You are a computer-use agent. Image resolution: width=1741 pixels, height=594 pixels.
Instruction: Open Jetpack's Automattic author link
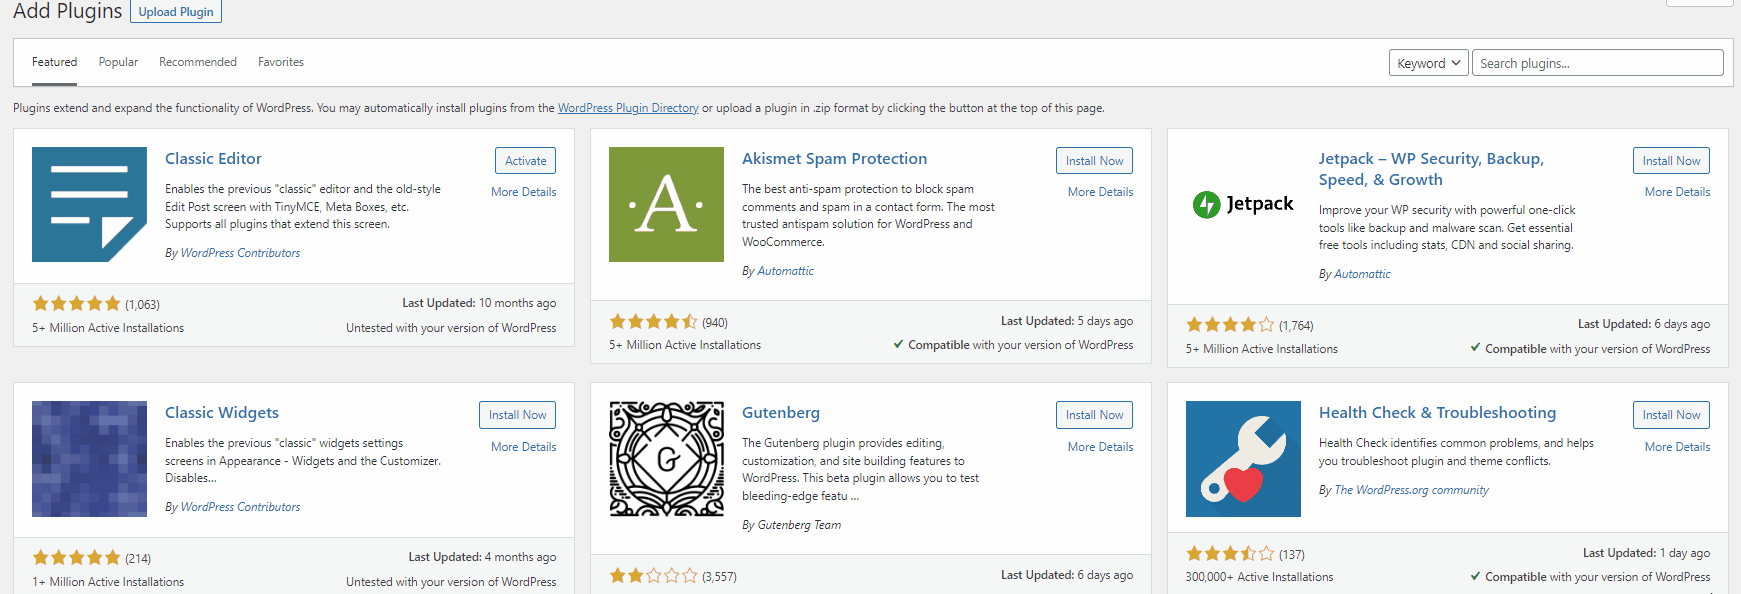(1362, 274)
